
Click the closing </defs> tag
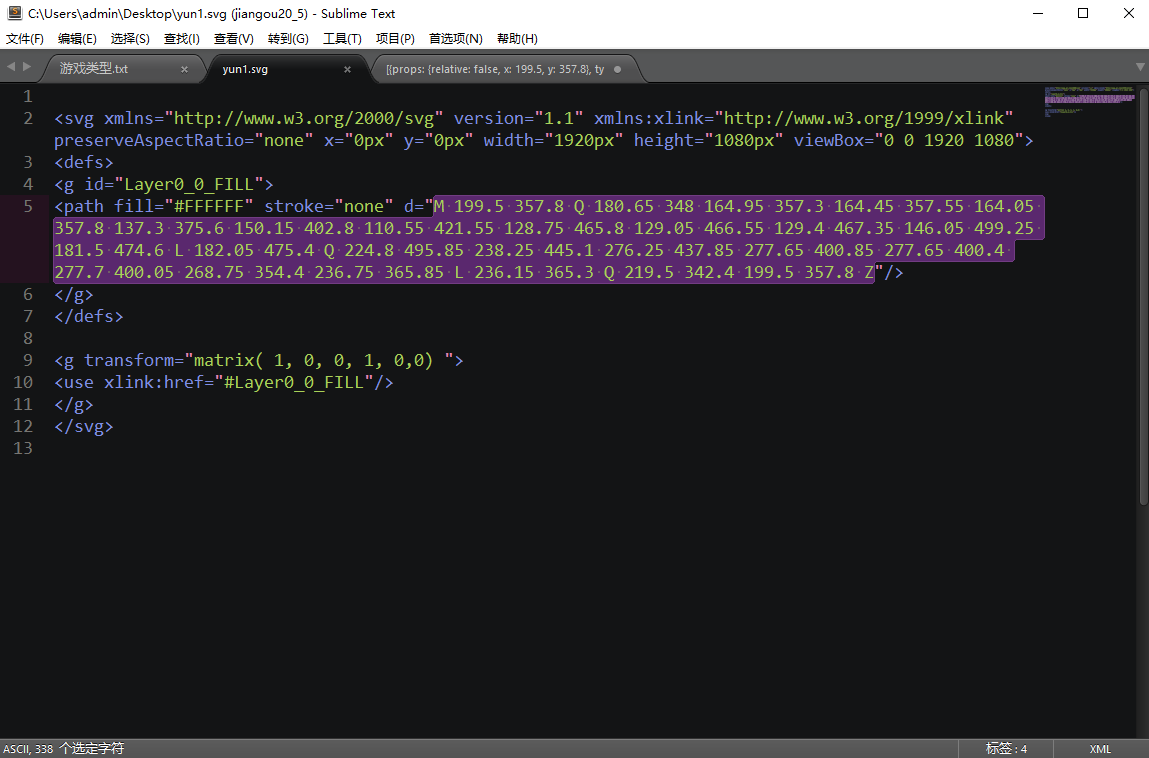tap(89, 316)
